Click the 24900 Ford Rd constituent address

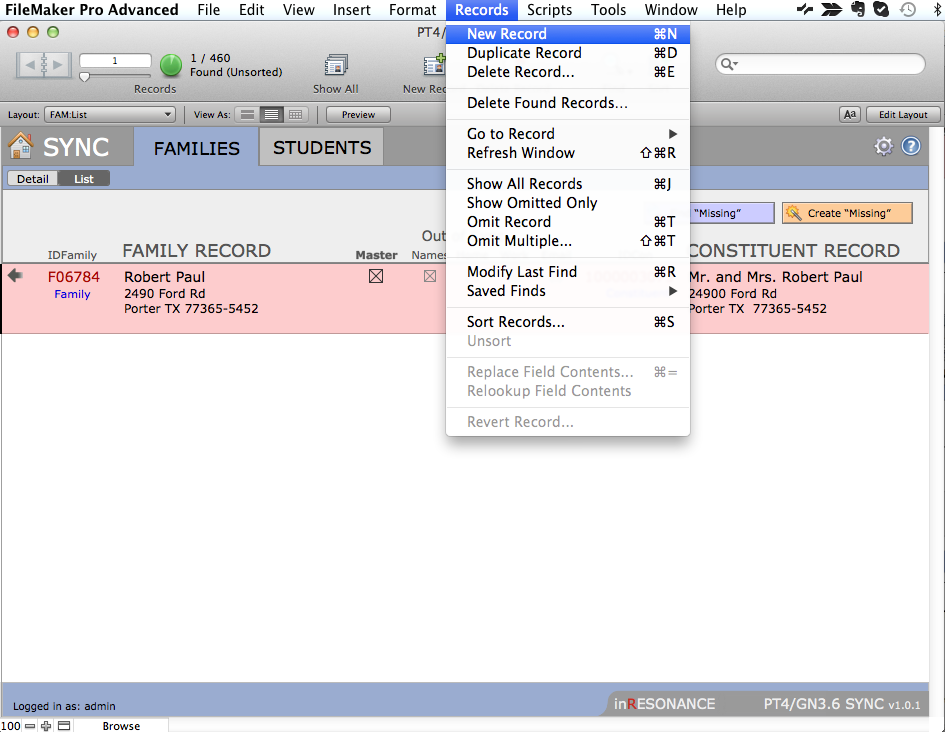click(733, 293)
